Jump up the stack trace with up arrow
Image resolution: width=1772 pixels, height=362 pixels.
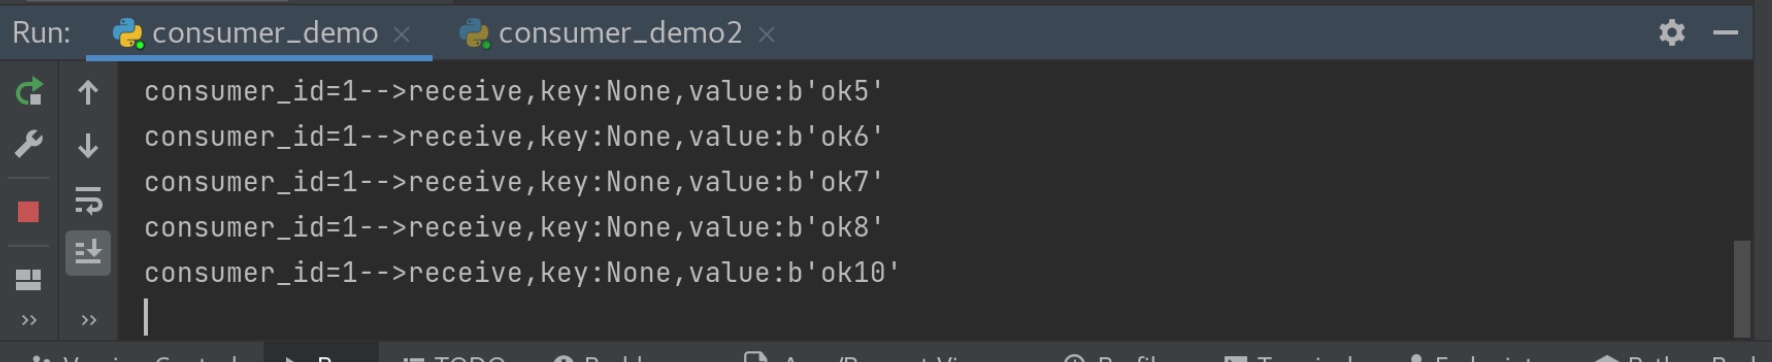[x=88, y=93]
